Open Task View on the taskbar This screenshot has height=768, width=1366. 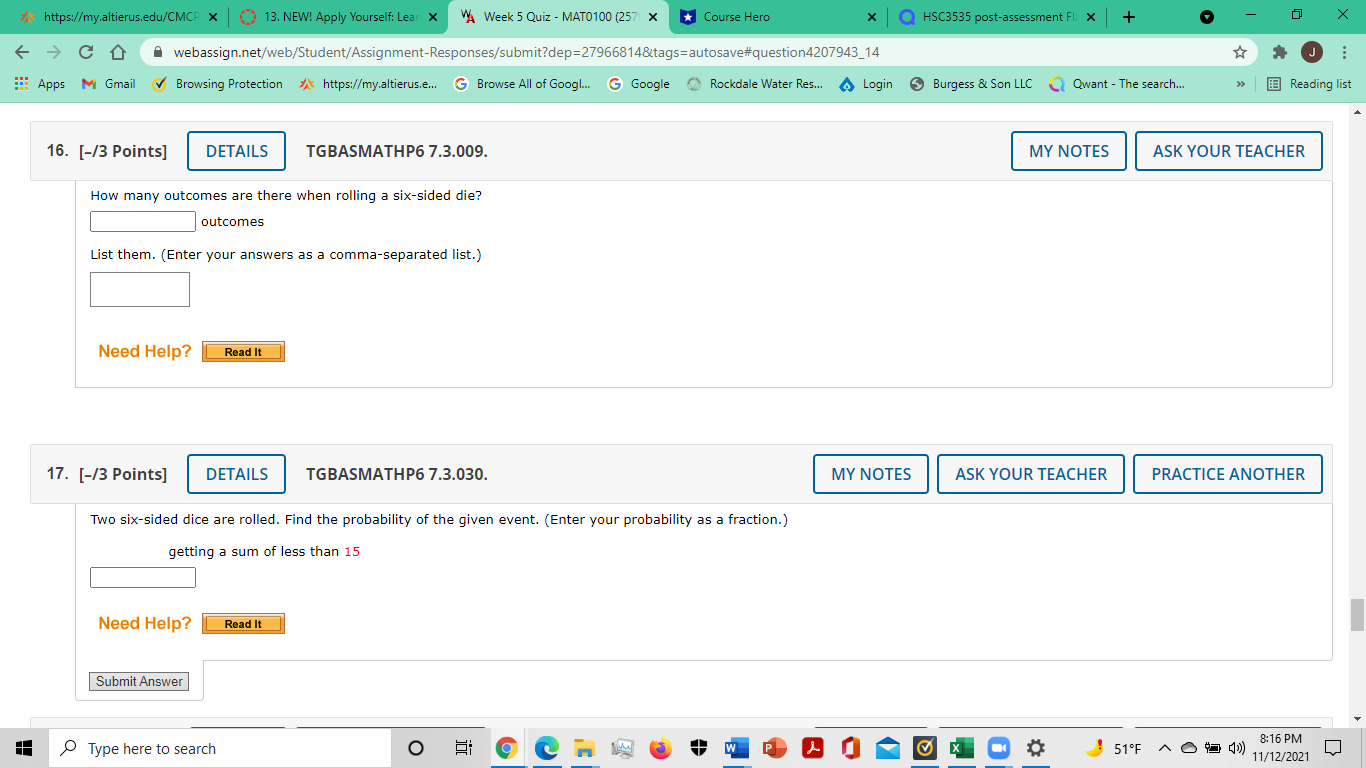[x=463, y=748]
